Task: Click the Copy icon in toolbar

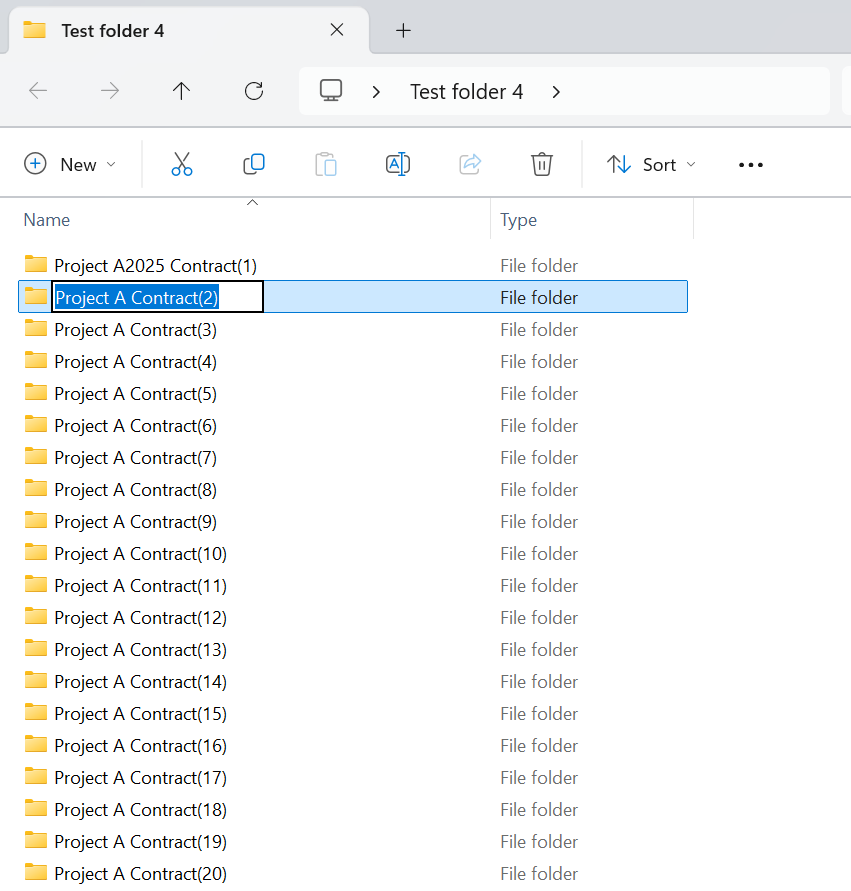Action: (254, 164)
